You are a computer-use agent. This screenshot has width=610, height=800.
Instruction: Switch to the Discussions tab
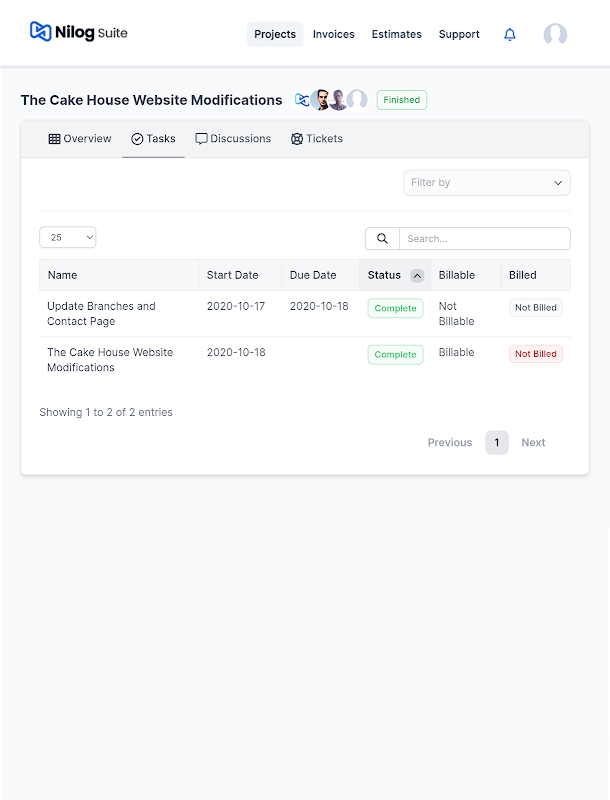233,139
